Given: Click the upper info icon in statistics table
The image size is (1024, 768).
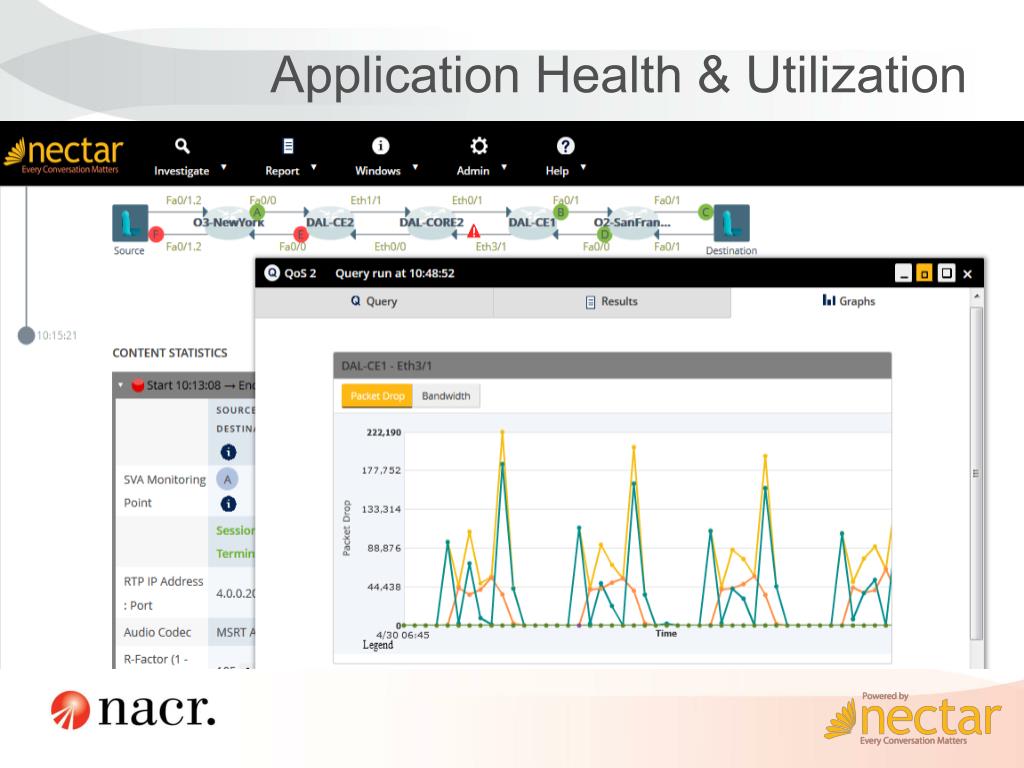Looking at the screenshot, I should [228, 452].
